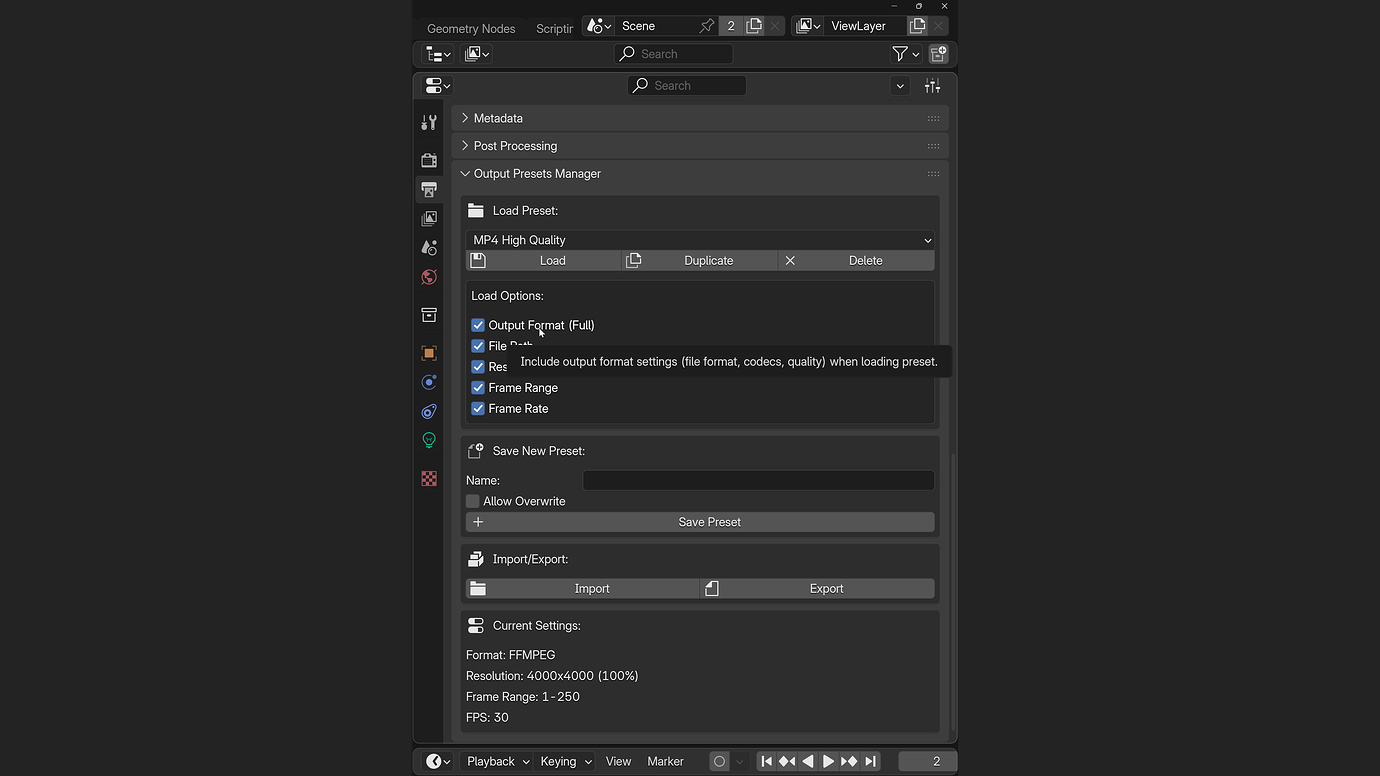
Task: Open the Object properties tab
Action: pos(429,353)
